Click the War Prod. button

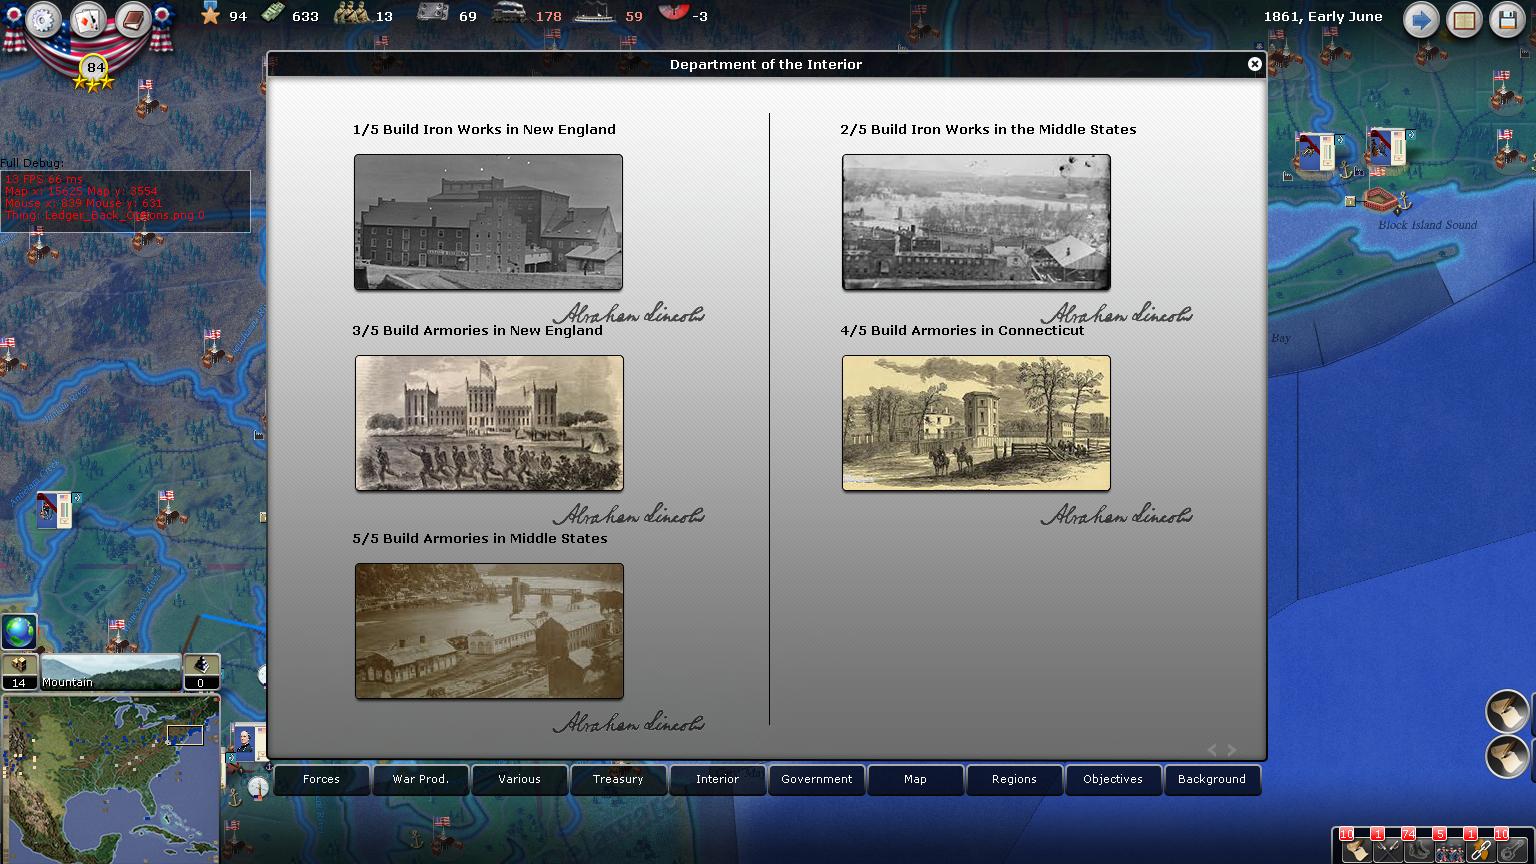point(420,779)
